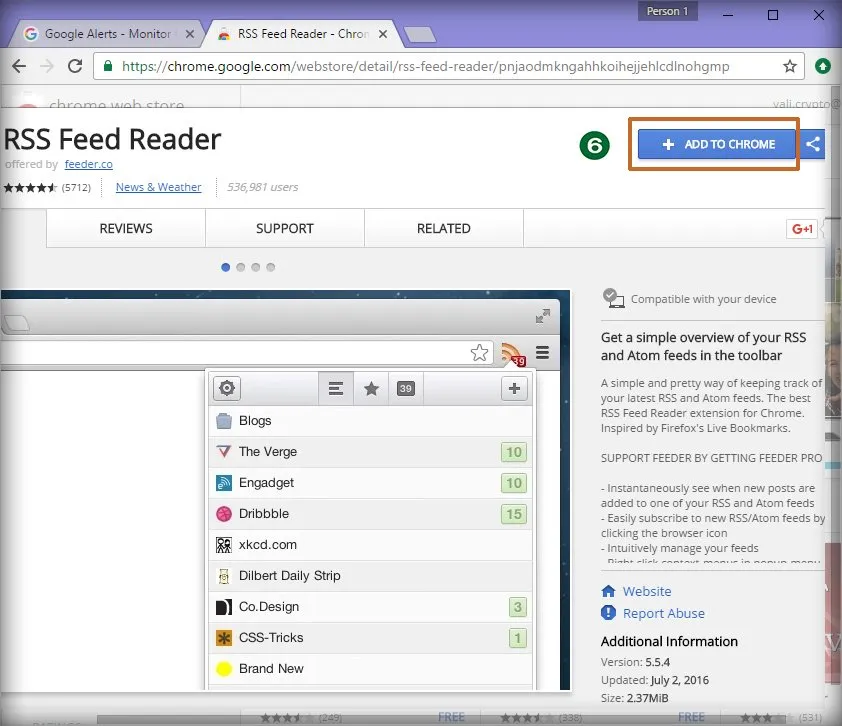Select the third carousel dot
Image resolution: width=842 pixels, height=726 pixels.
(256, 267)
